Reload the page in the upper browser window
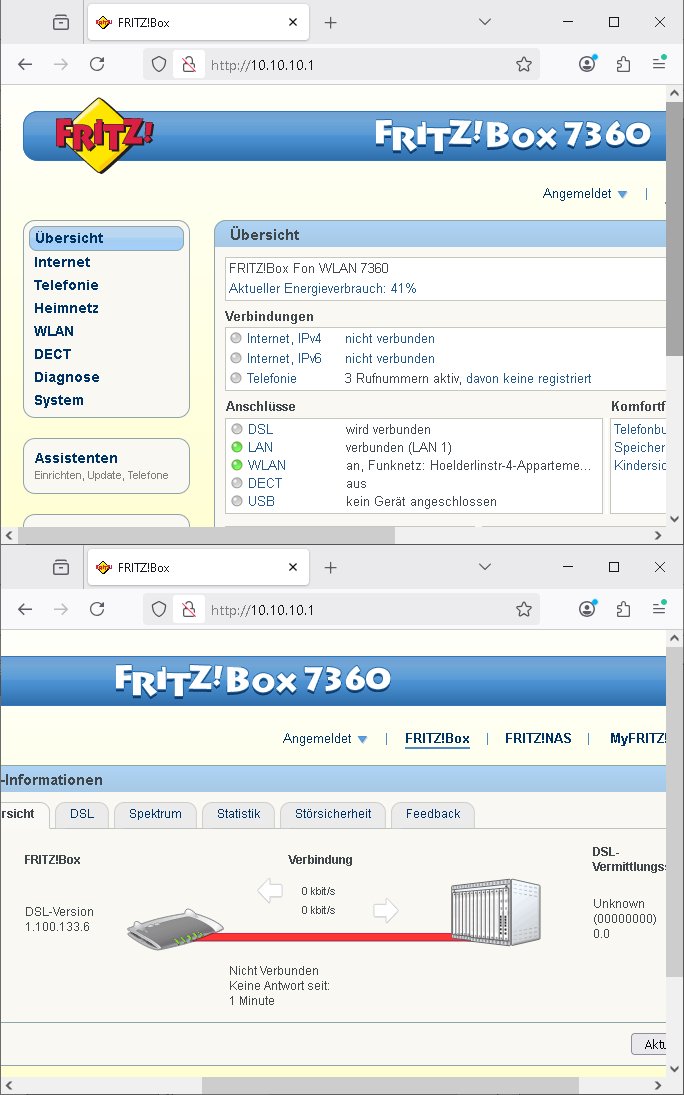Image resolution: width=684 pixels, height=1095 pixels. pos(97,64)
